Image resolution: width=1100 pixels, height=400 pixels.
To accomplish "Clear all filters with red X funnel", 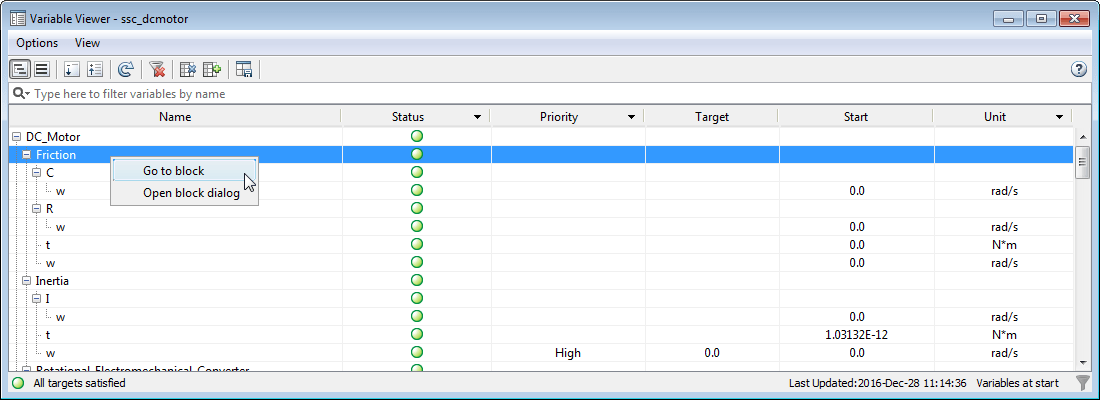I will pyautogui.click(x=157, y=69).
